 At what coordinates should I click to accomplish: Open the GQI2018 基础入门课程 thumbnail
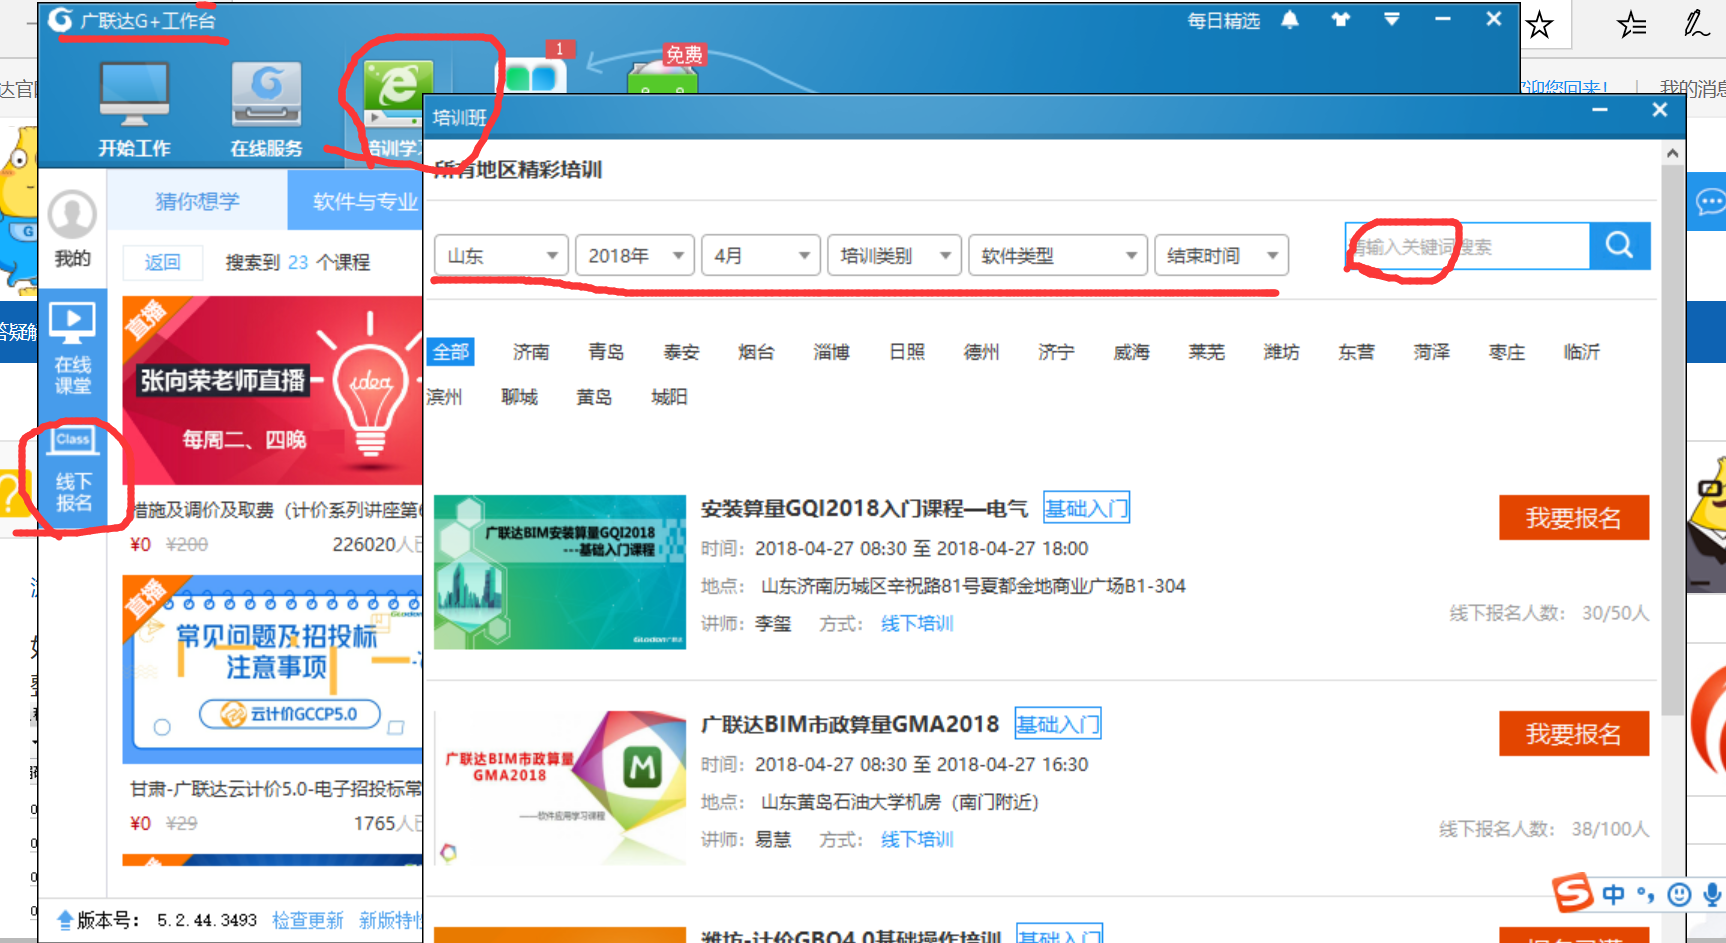560,572
